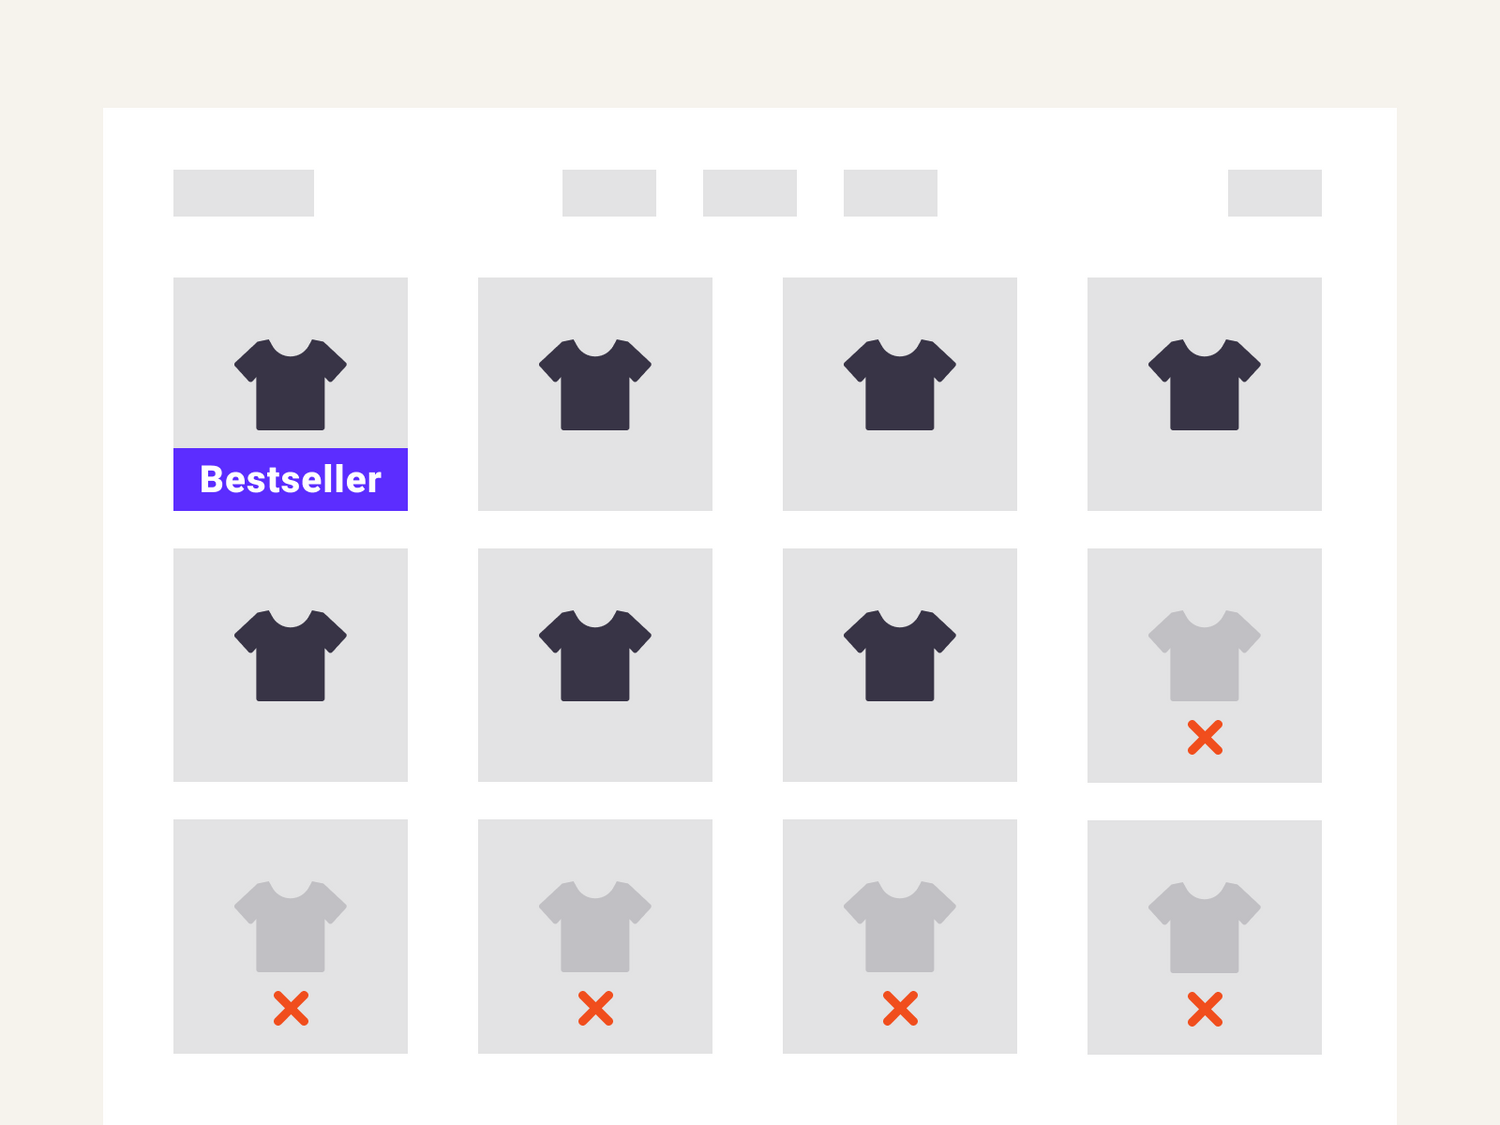The height and width of the screenshot is (1125, 1500).
Task: Pick the dark t-shirt in middle row, third tile
Action: (x=900, y=656)
